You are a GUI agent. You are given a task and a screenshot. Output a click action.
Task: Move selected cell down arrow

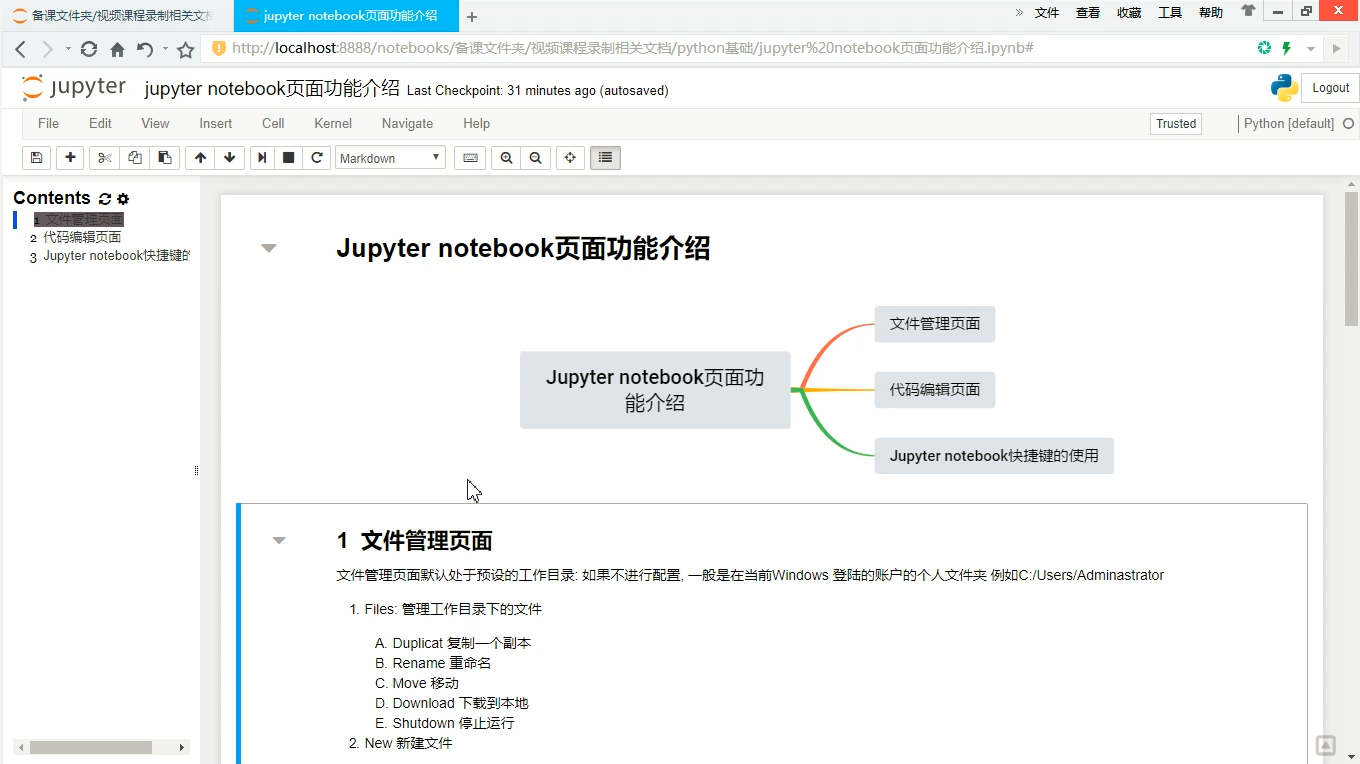click(x=230, y=158)
